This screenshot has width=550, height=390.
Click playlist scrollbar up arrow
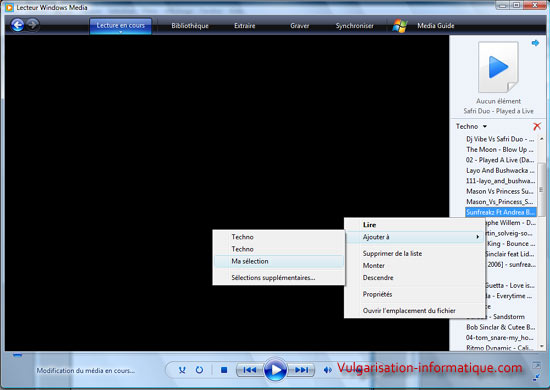pos(541,139)
